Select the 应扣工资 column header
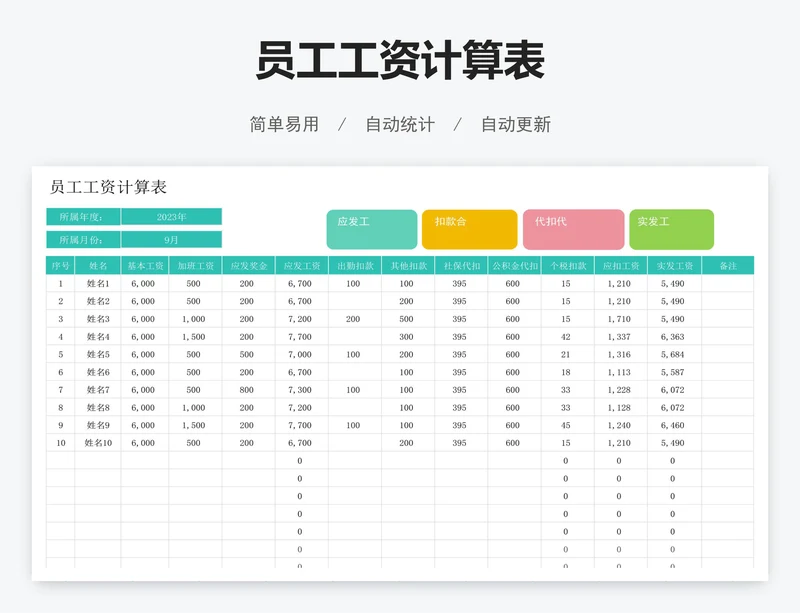 pyautogui.click(x=621, y=265)
